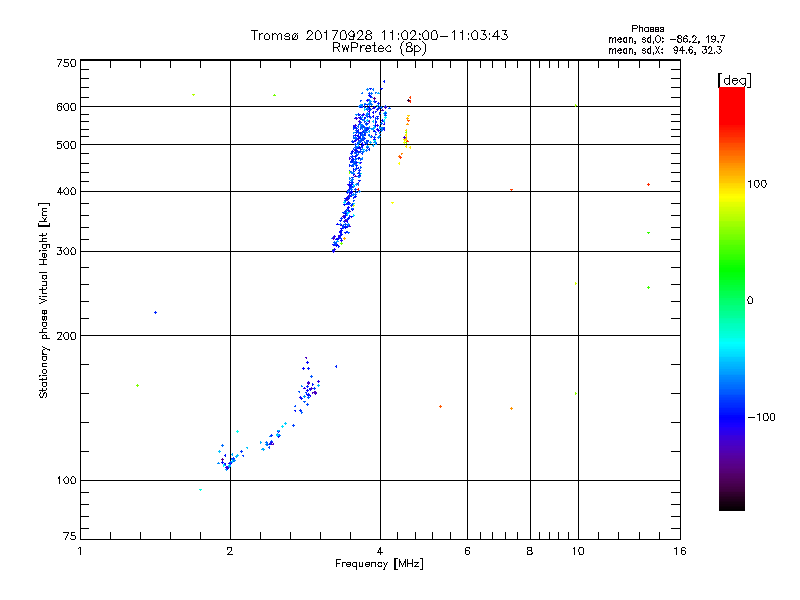The height and width of the screenshot is (600, 800).
Task: Click the '100' y-axis tick label
Action: [66, 480]
